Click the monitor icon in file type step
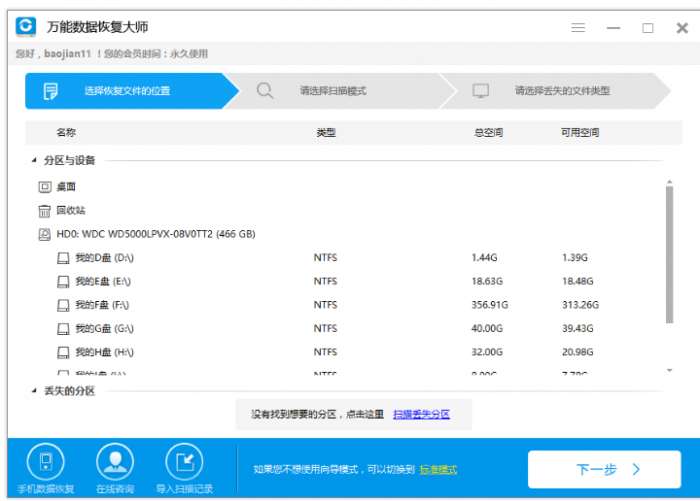This screenshot has width=700, height=501. tap(481, 91)
